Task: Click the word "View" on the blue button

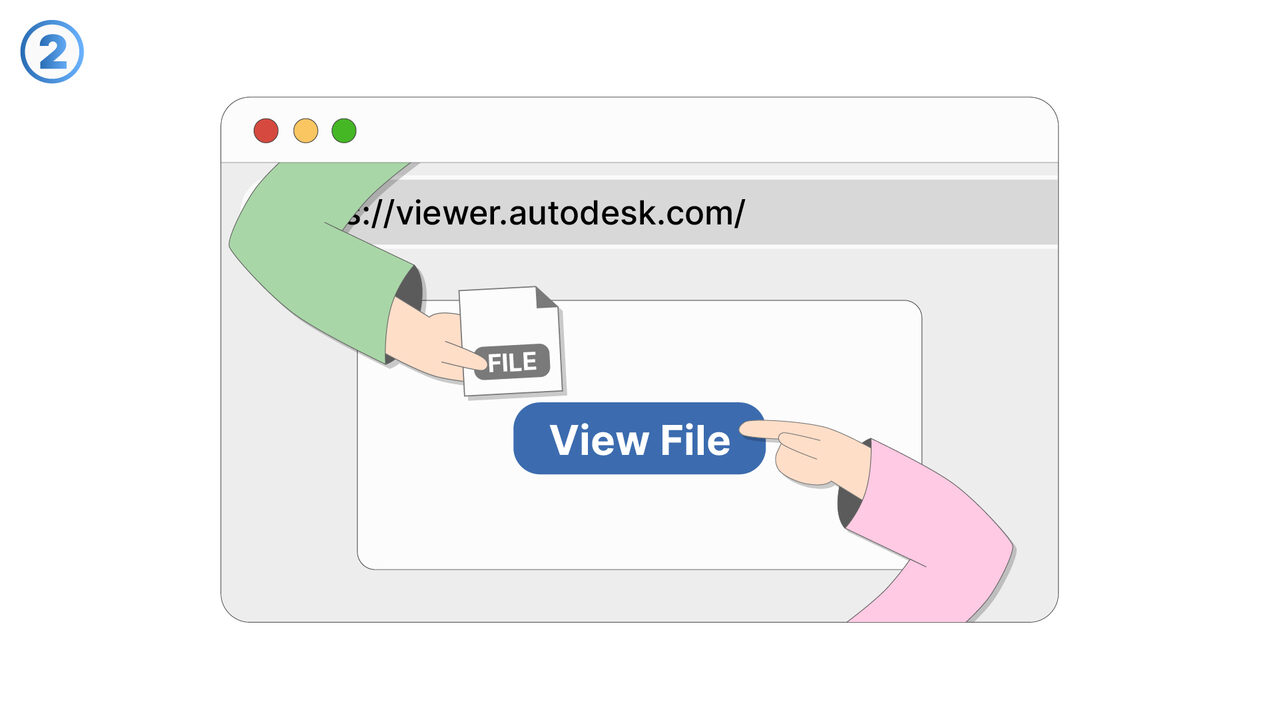Action: pyautogui.click(x=591, y=439)
